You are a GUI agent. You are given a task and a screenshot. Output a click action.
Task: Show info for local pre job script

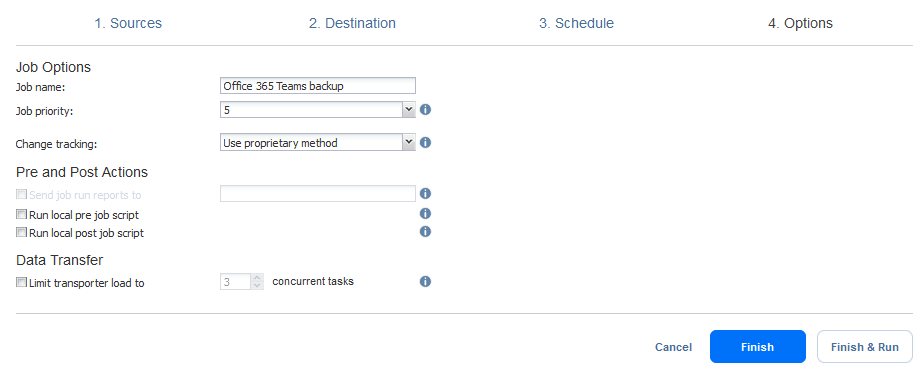click(x=425, y=214)
